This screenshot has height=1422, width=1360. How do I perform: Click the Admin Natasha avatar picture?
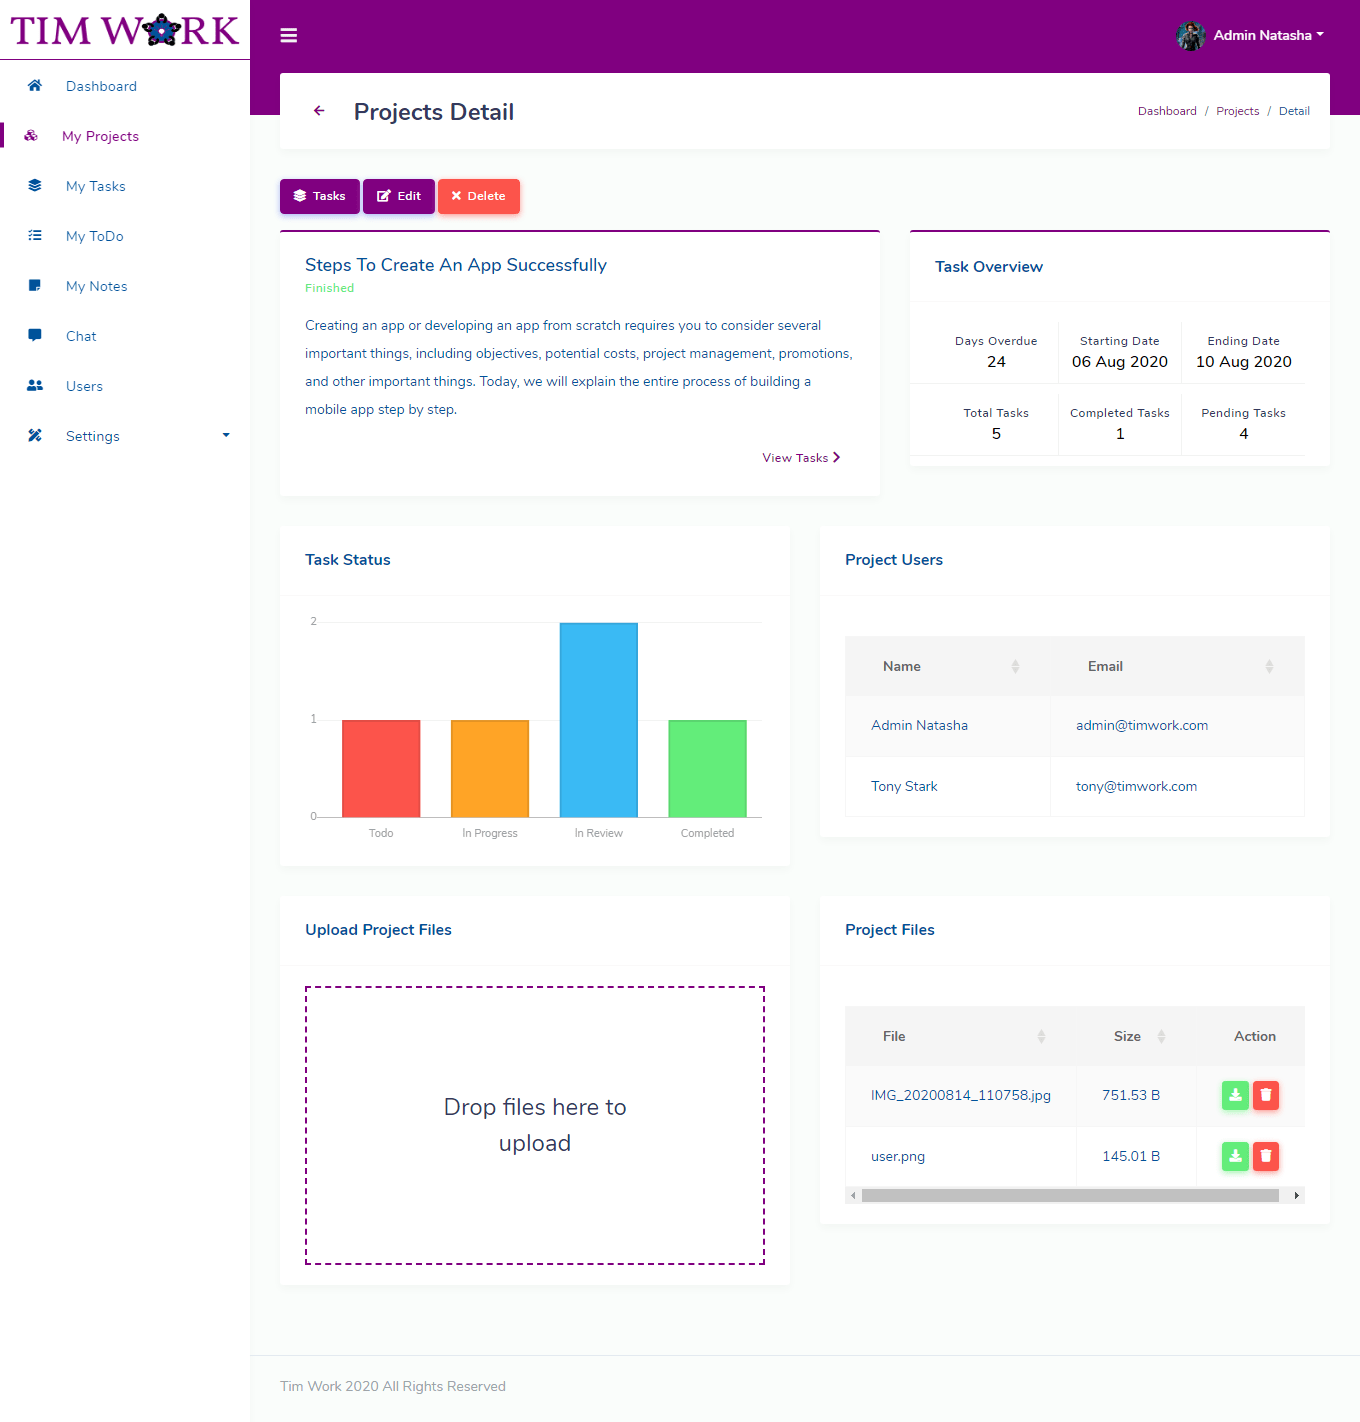coord(1190,36)
